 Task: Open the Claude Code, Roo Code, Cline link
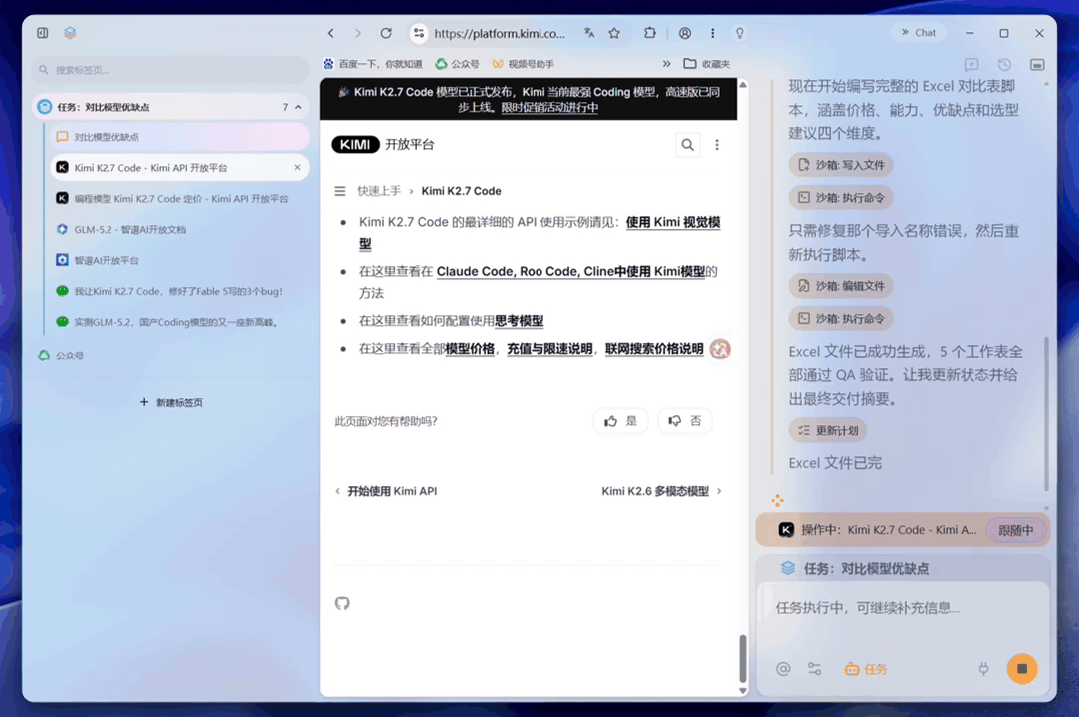tap(570, 271)
